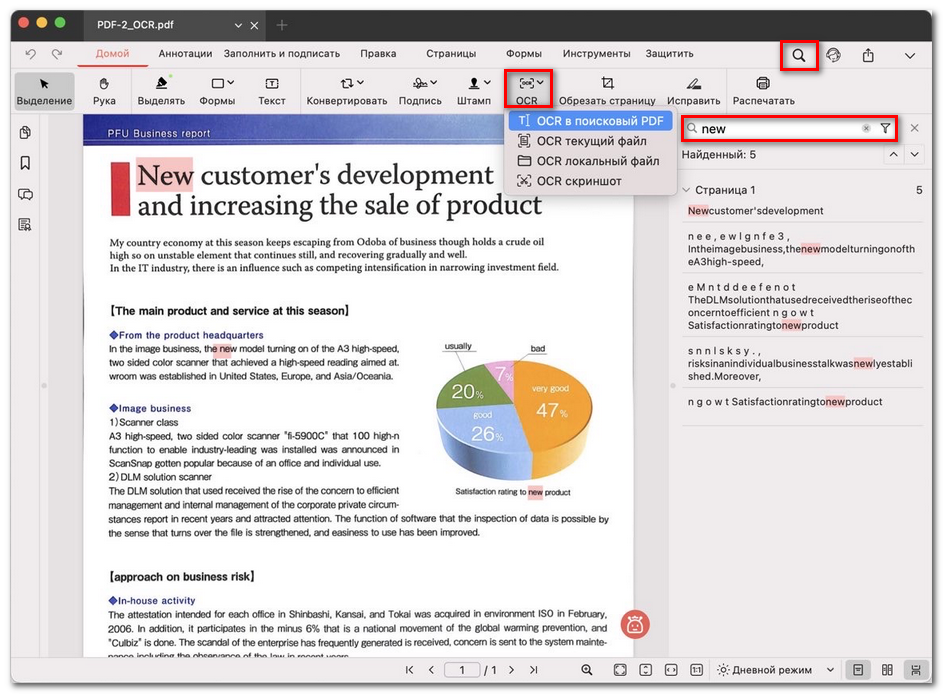This screenshot has width=943, height=694.
Task: Click the Распечатать printer icon
Action: [763, 84]
